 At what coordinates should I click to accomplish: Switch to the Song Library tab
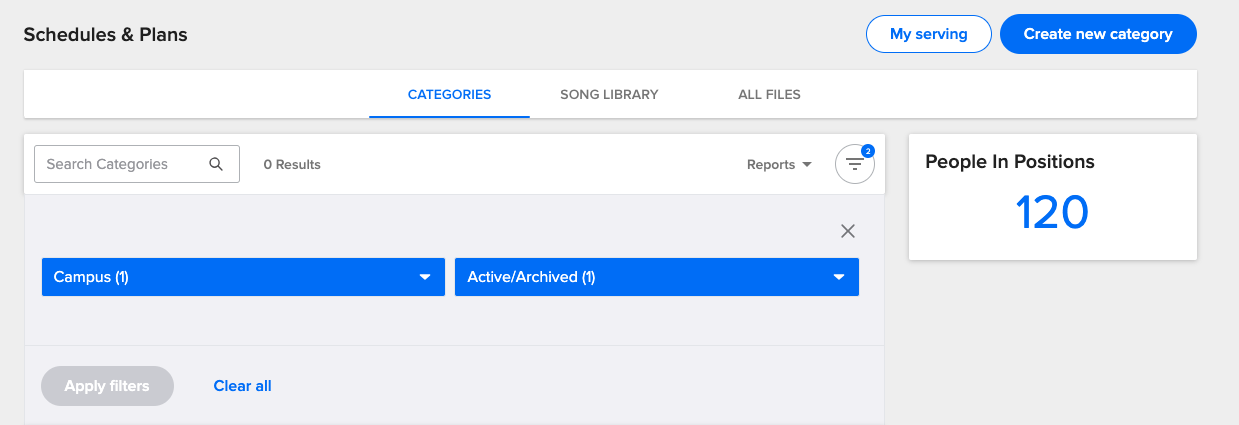609,95
